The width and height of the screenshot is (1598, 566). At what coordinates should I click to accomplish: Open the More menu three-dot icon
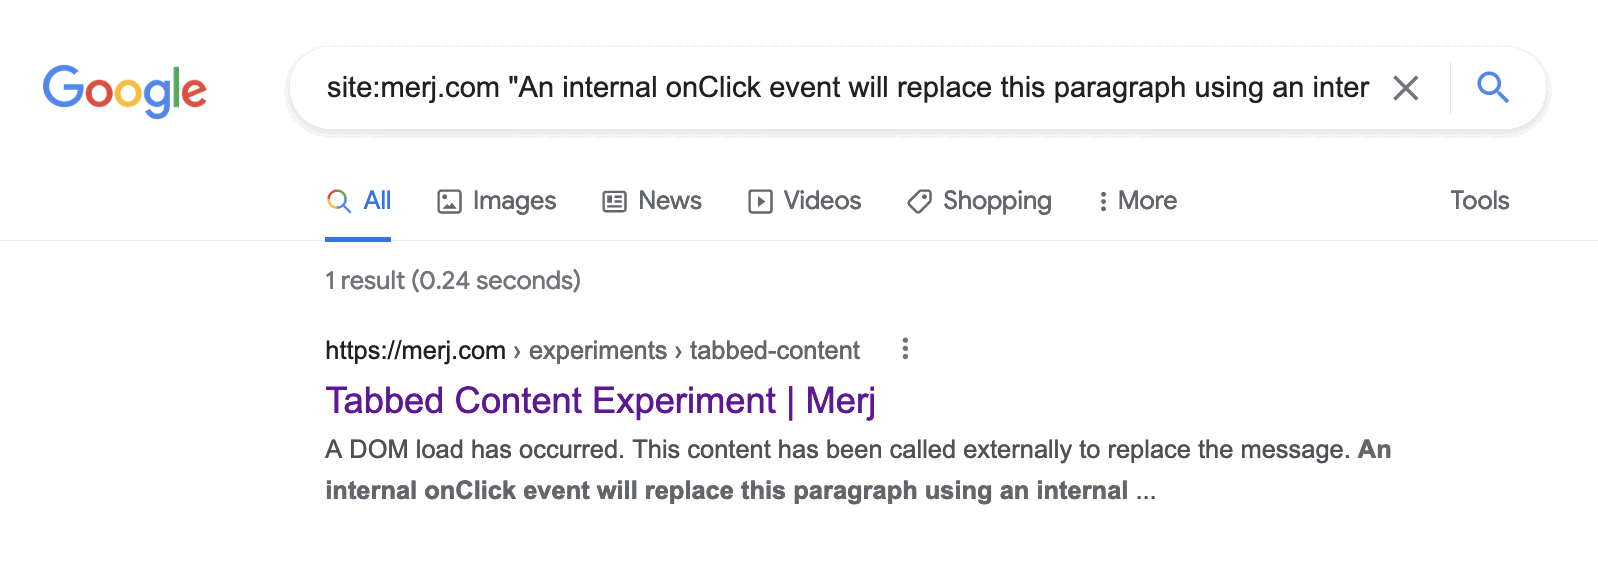[x=1103, y=202]
